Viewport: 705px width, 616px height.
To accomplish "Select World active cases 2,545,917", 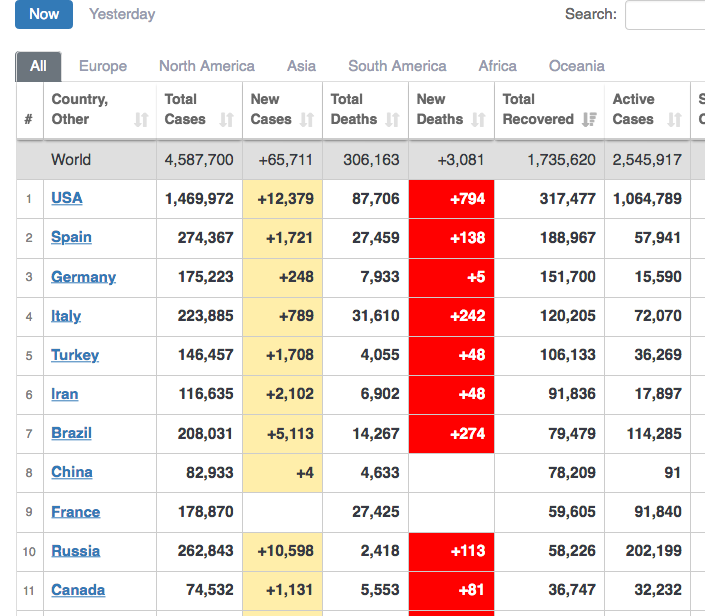I will tap(647, 160).
